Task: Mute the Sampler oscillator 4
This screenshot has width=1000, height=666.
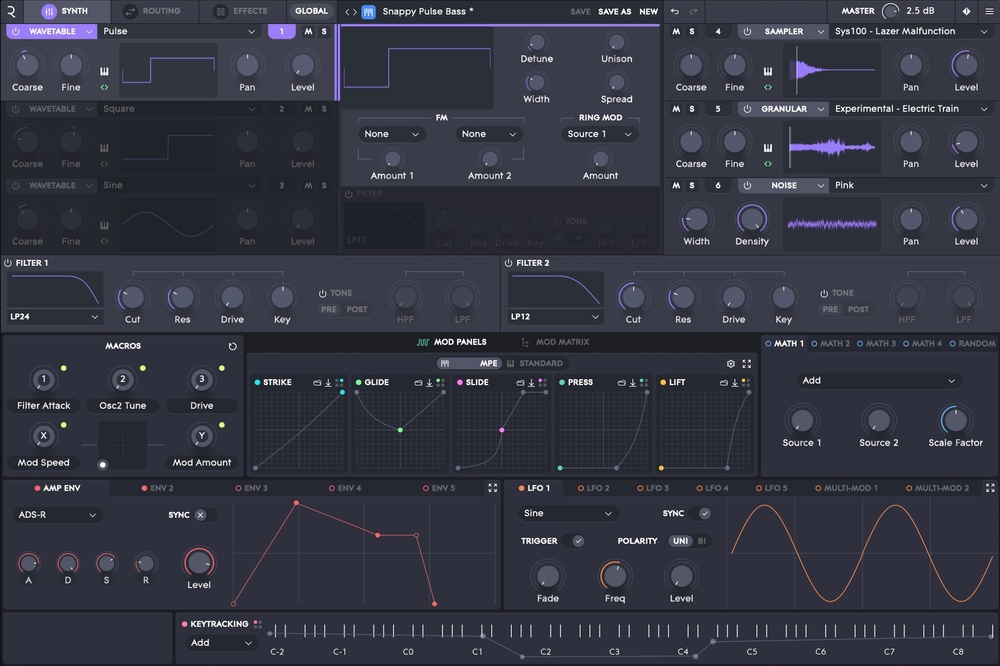Action: [676, 31]
